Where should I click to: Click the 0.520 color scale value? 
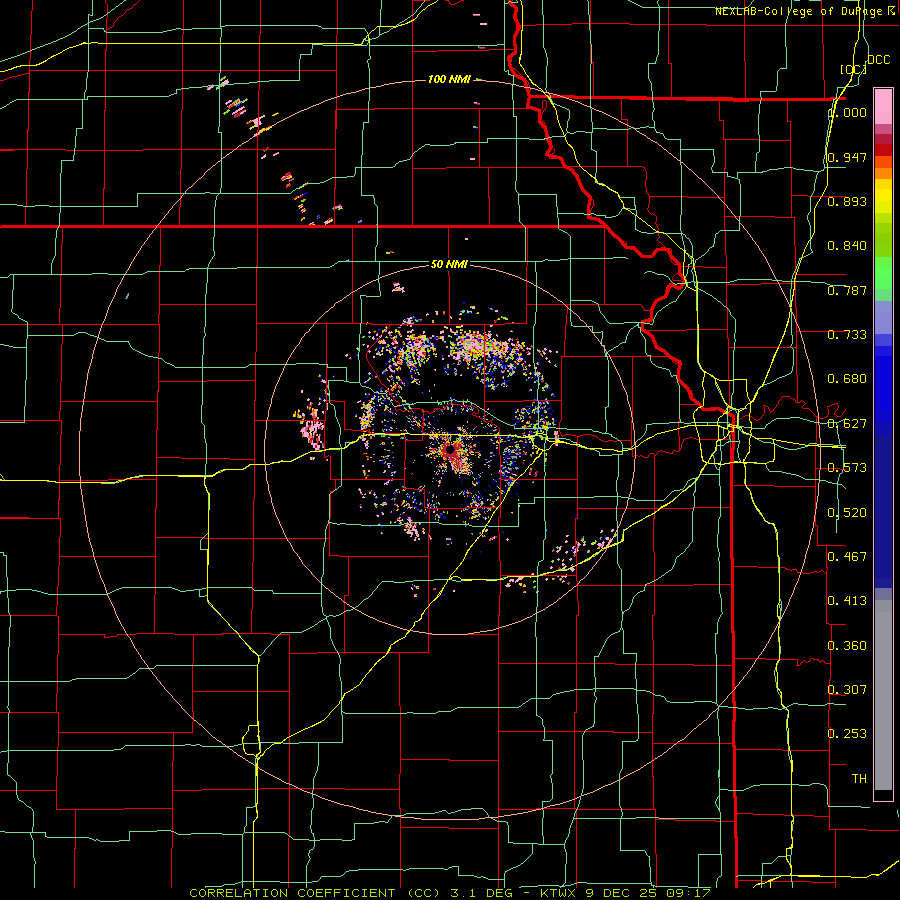tap(847, 513)
